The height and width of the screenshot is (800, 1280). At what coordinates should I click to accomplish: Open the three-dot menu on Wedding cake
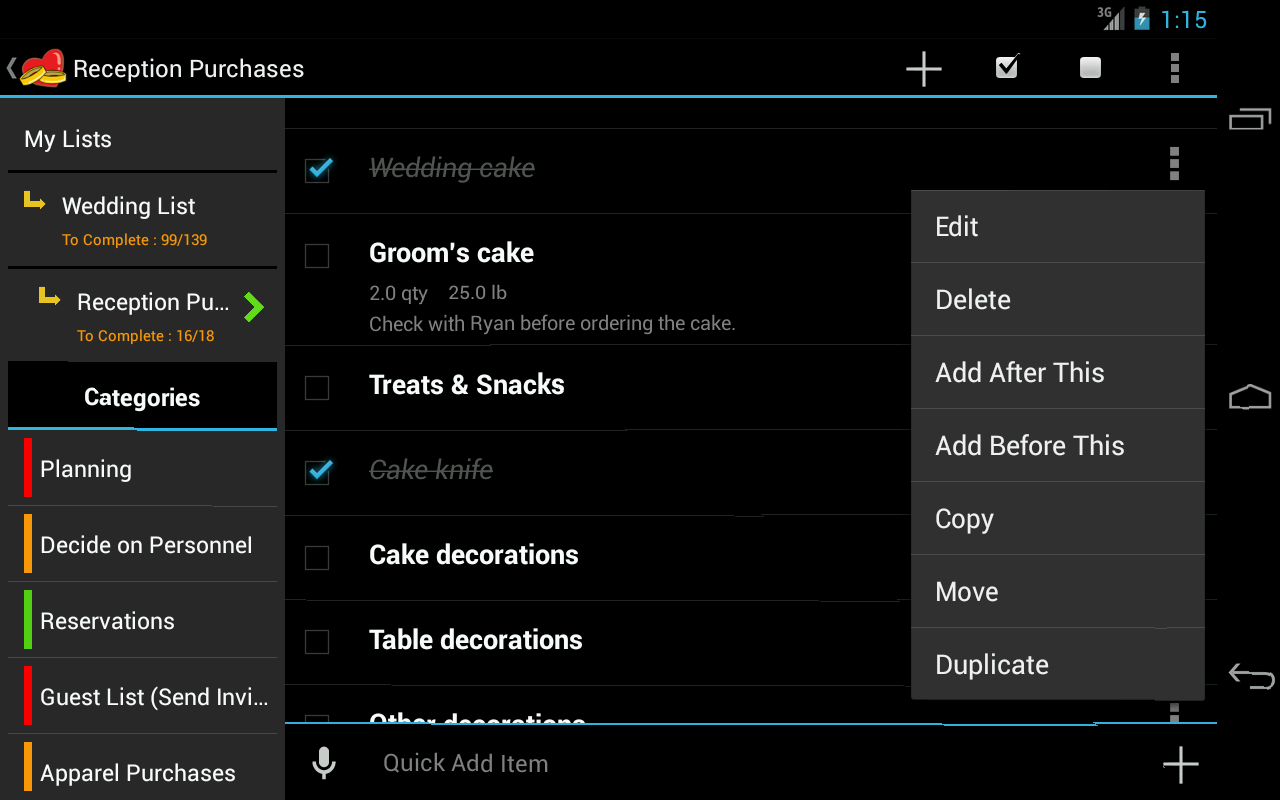click(x=1174, y=163)
